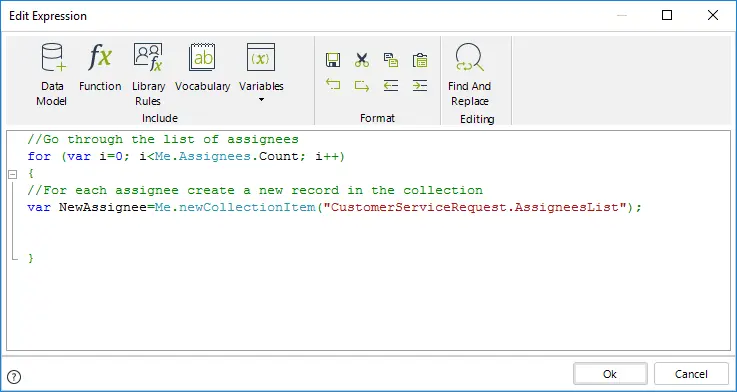Cancel the expression editing
The width and height of the screenshot is (737, 392).
[691, 374]
